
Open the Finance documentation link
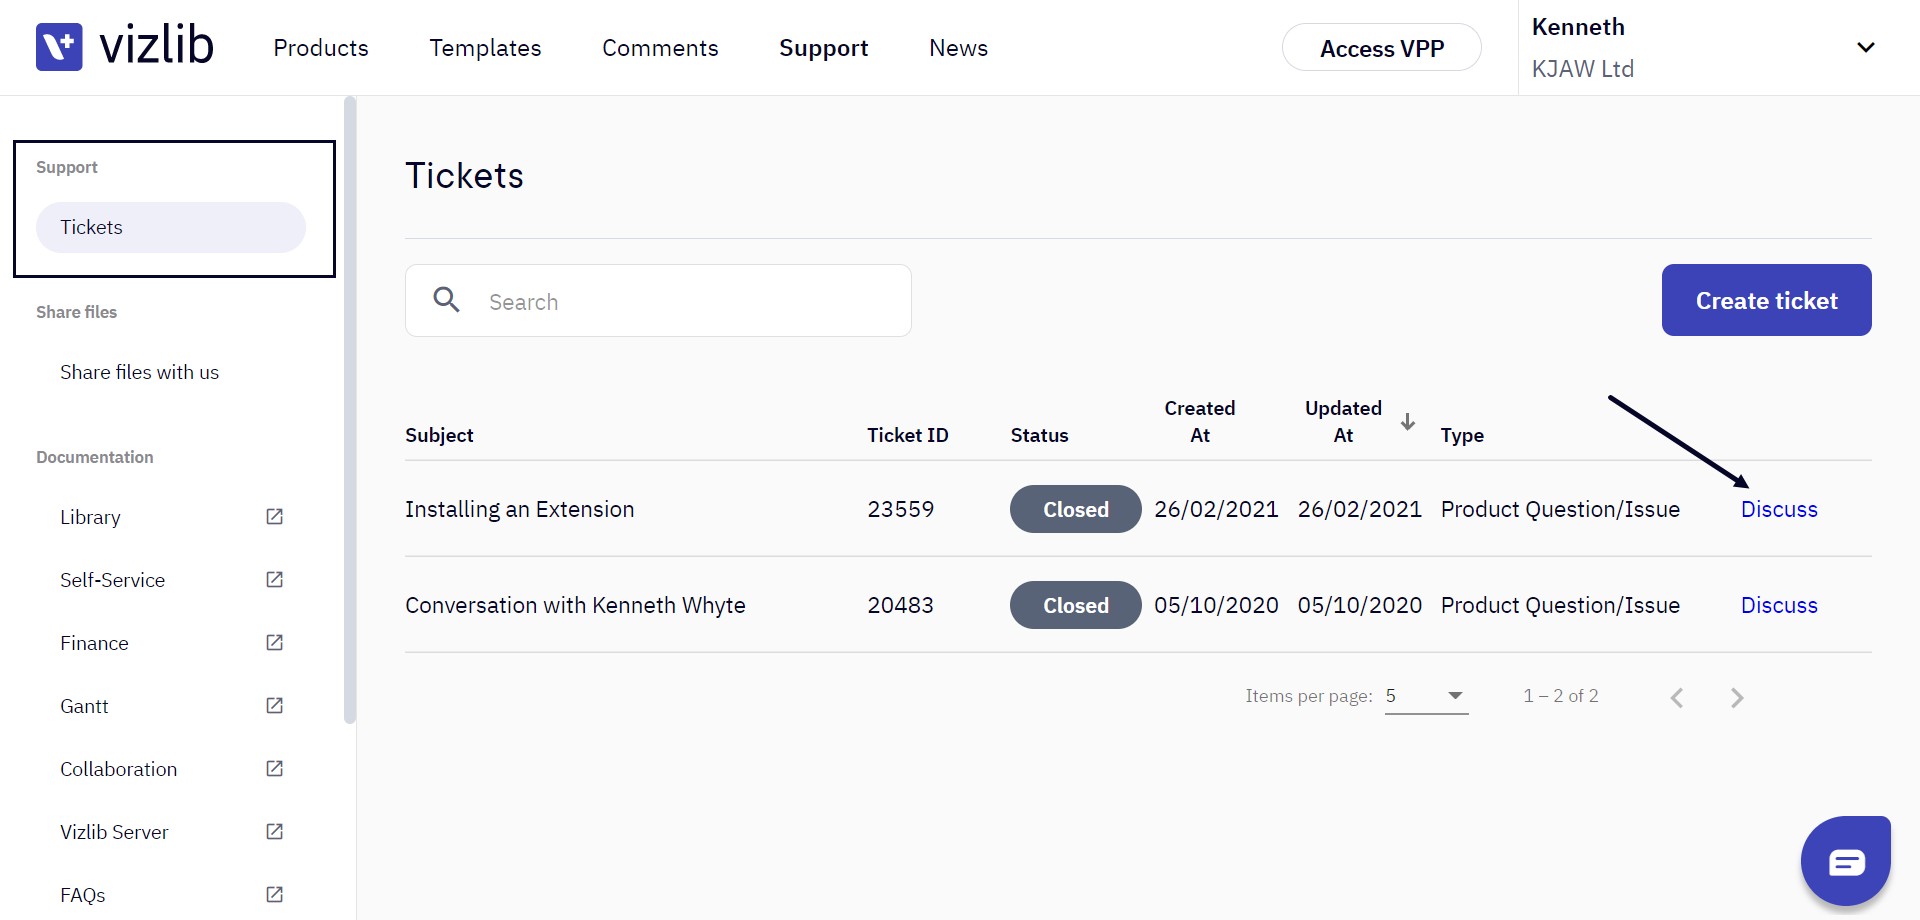tap(94, 643)
